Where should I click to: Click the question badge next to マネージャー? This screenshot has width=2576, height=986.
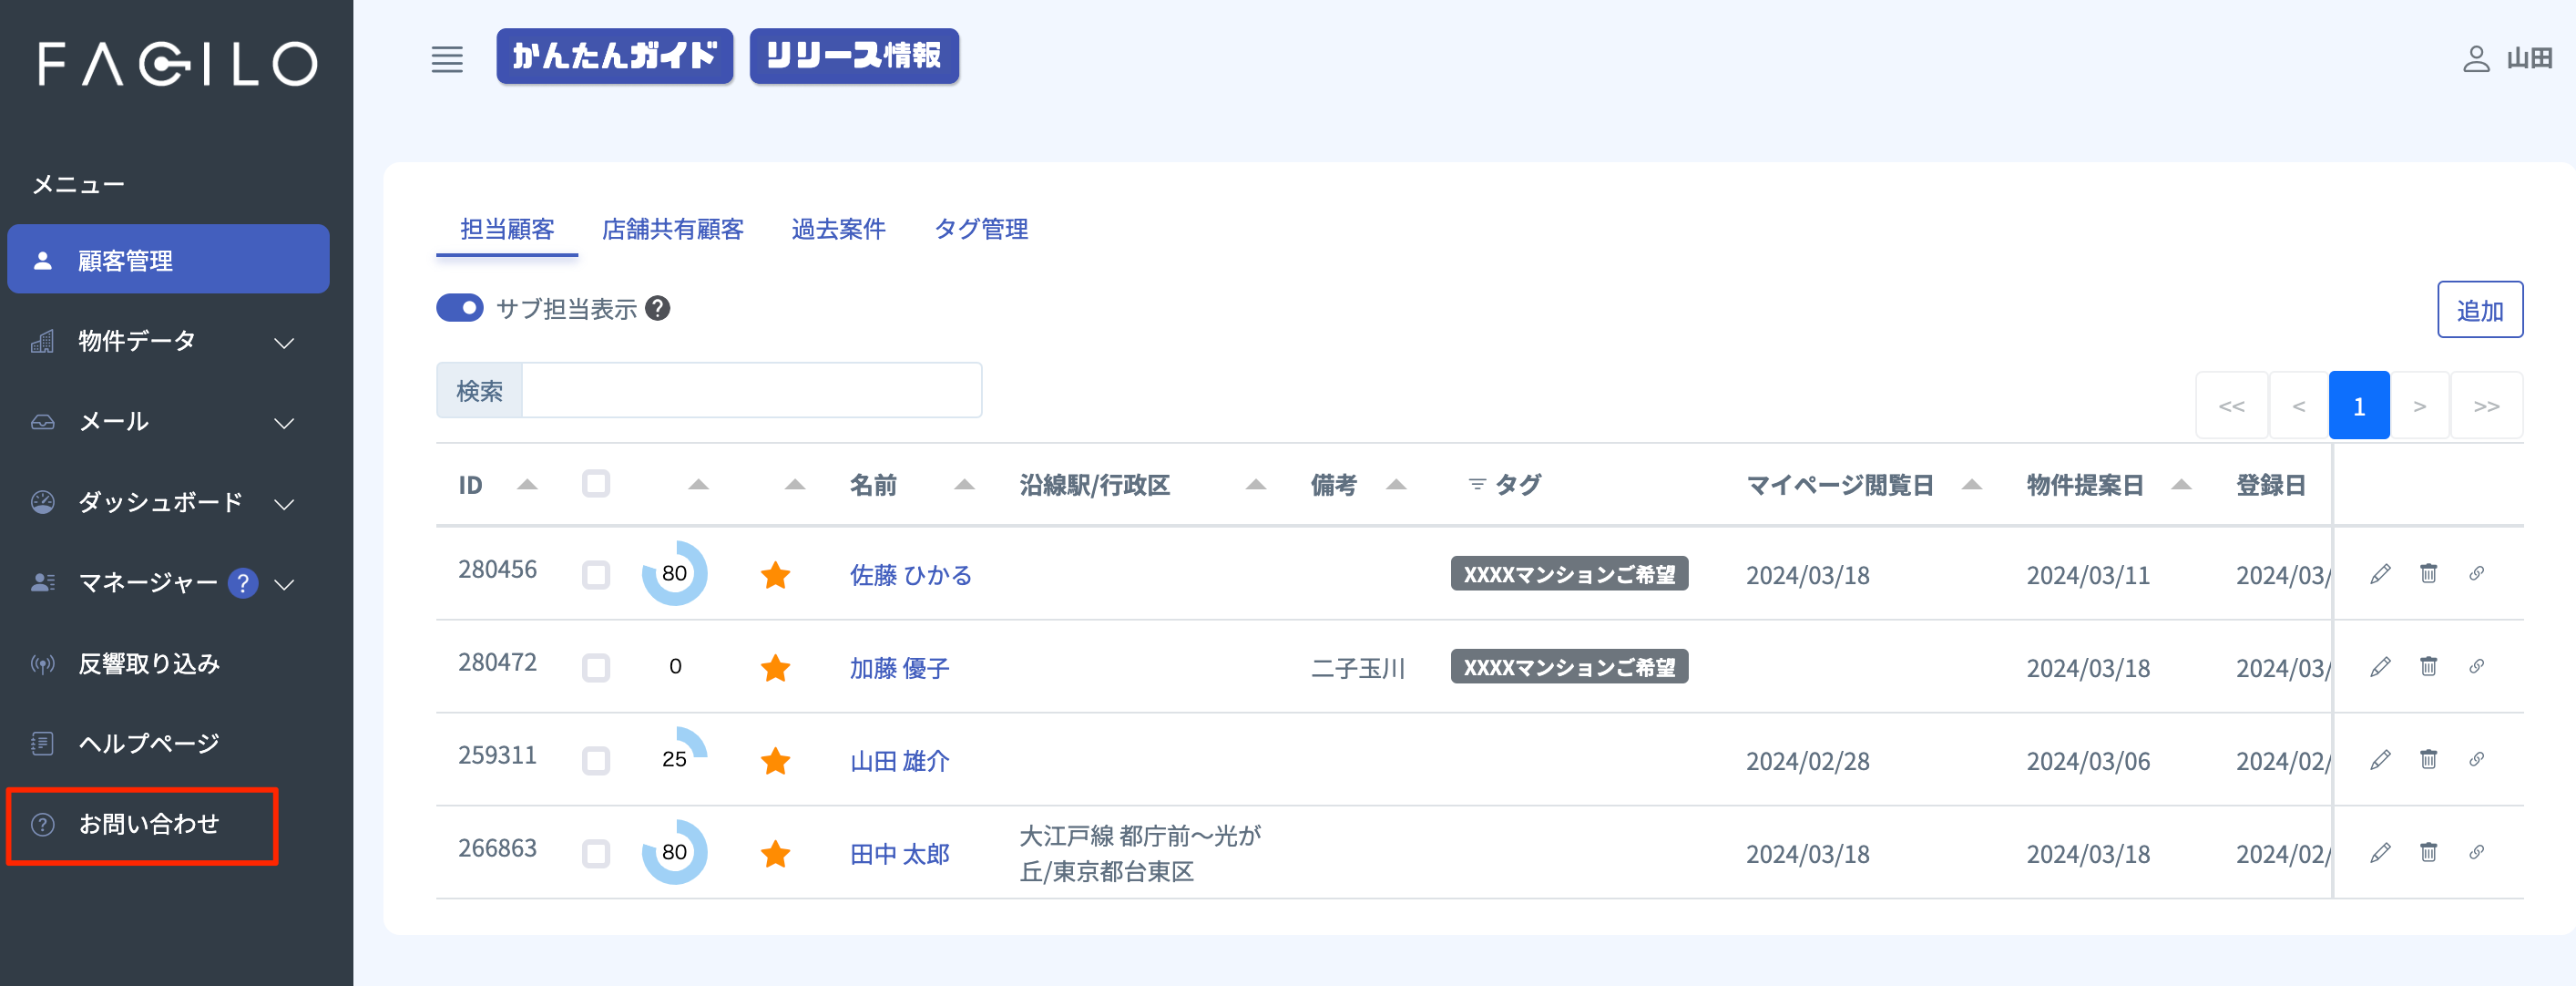[x=242, y=583]
